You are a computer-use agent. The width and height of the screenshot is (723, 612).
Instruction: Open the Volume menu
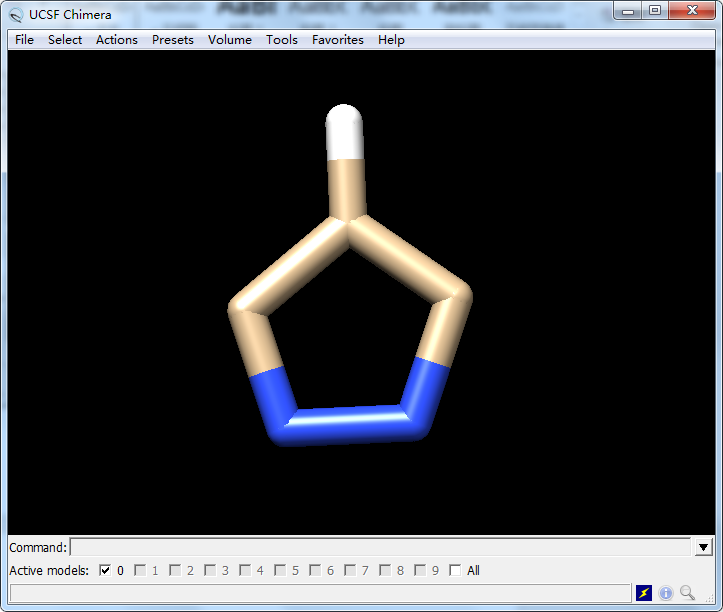[x=230, y=40]
